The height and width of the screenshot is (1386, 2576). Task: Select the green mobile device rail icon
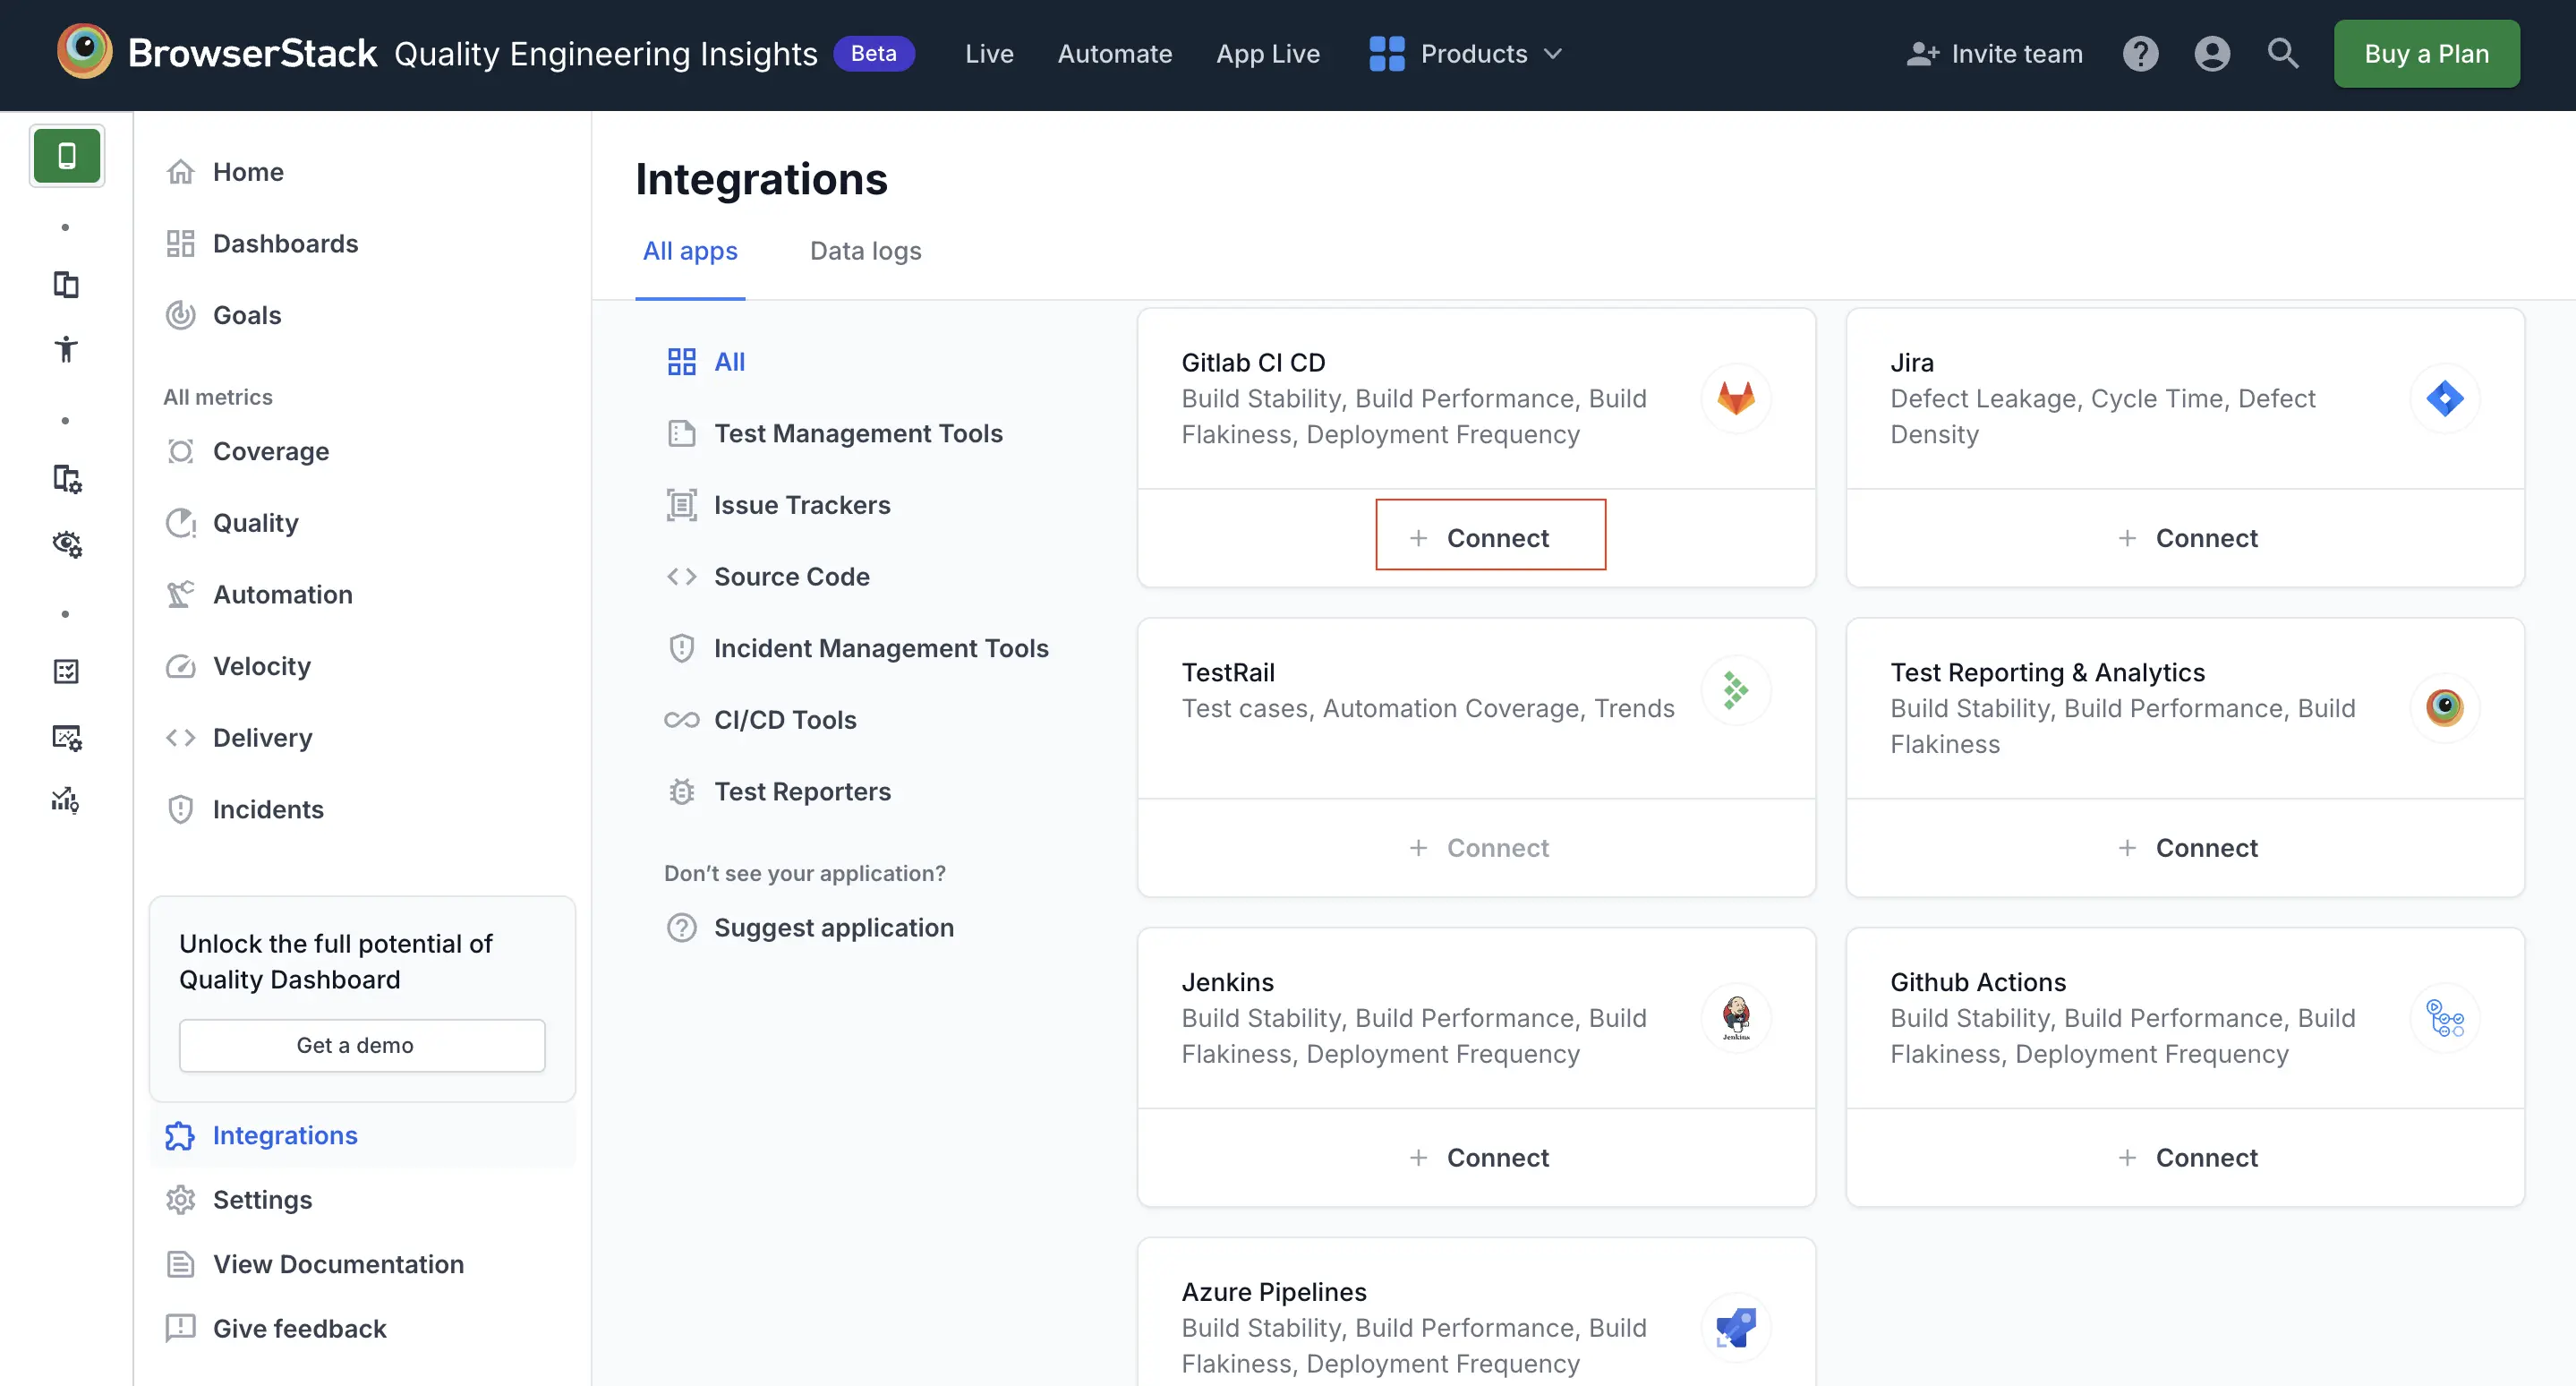tap(67, 156)
